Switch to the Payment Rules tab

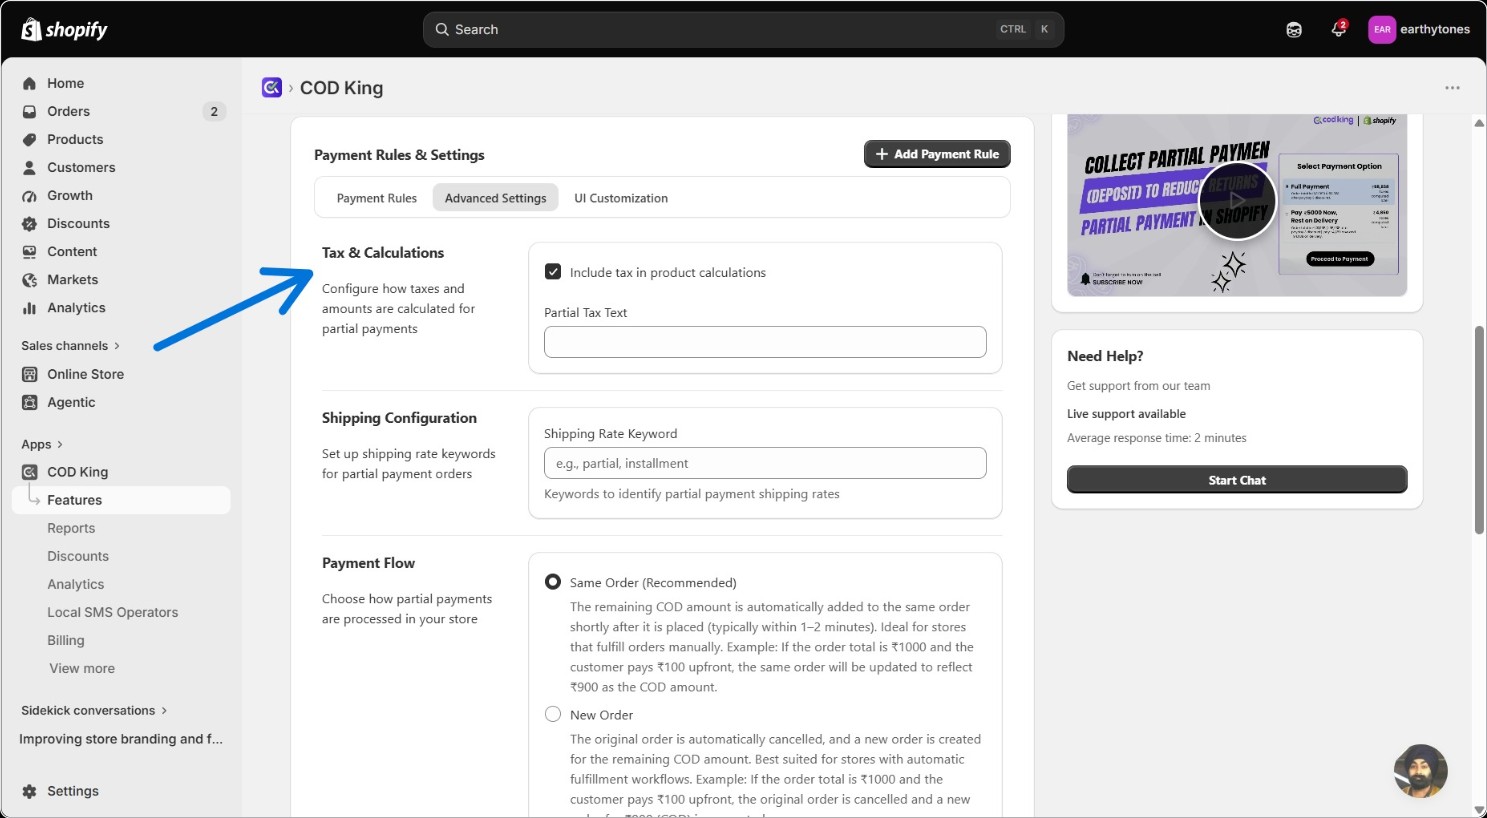(377, 198)
